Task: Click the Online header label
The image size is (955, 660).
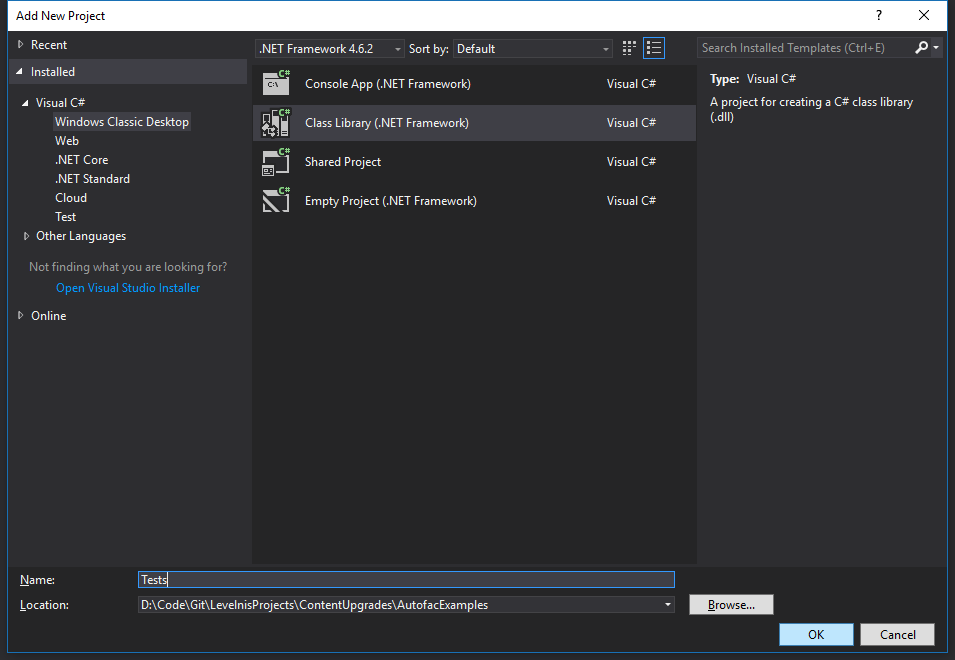Action: 49,315
